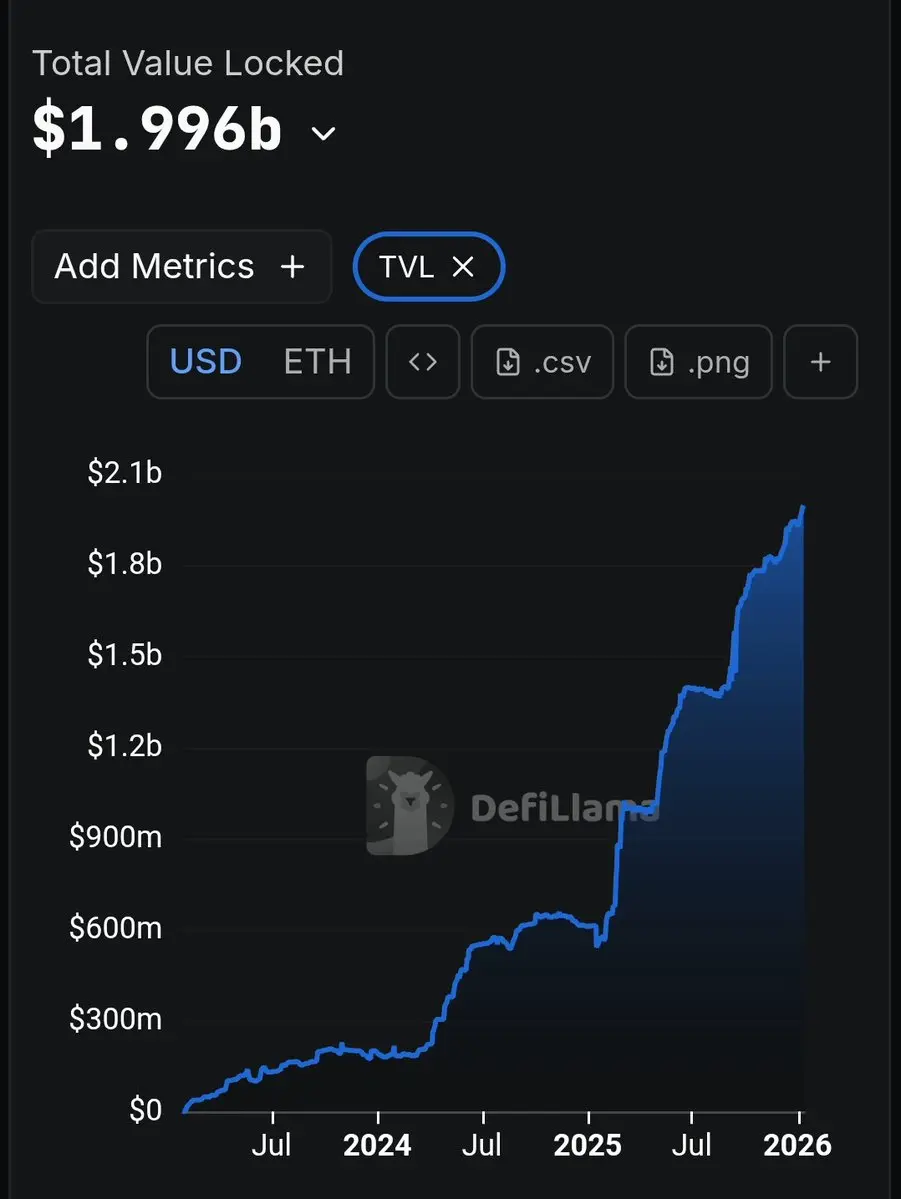Click the $2.1b y-axis label
901x1199 pixels.
124,472
